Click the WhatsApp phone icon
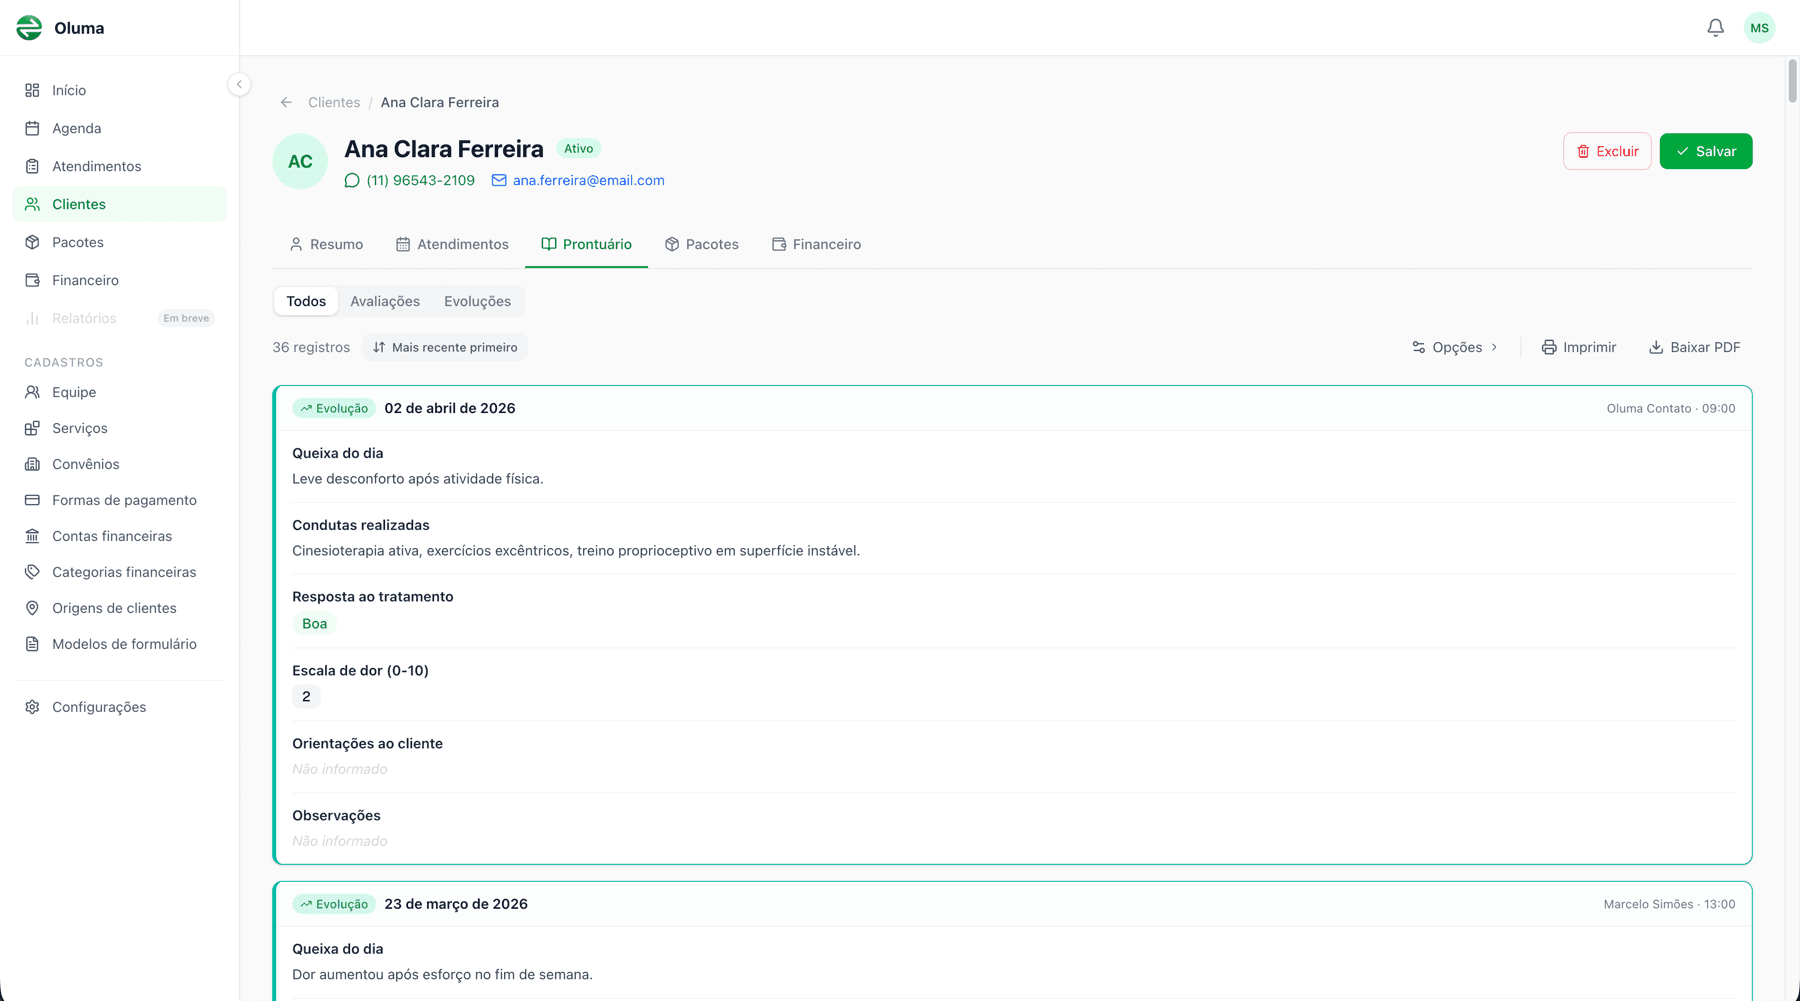 (352, 181)
